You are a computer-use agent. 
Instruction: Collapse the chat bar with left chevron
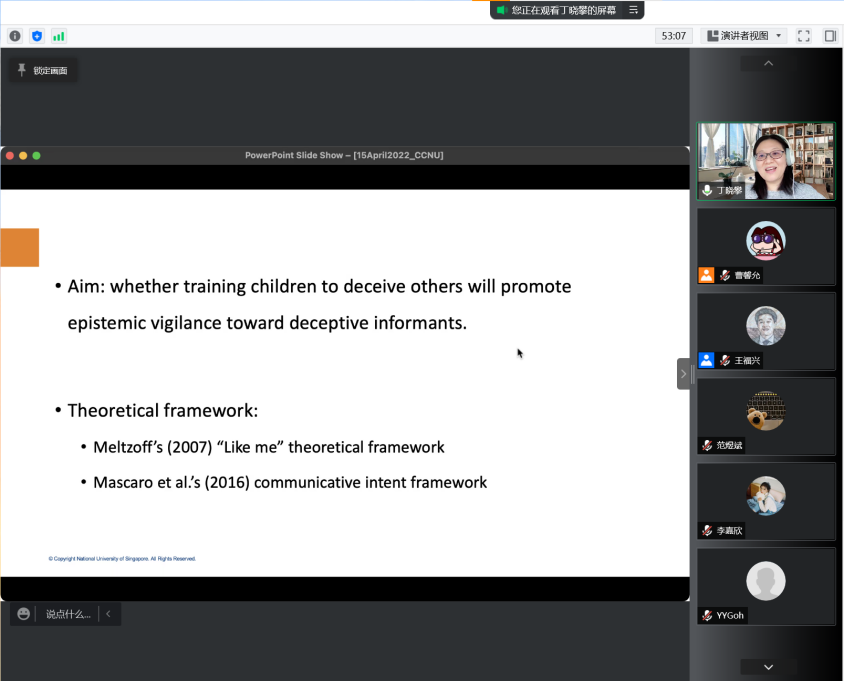108,614
